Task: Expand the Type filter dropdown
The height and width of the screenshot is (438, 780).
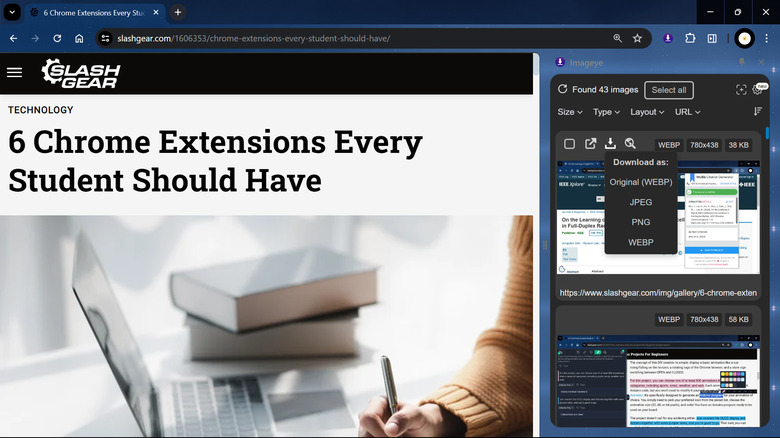Action: click(x=606, y=112)
